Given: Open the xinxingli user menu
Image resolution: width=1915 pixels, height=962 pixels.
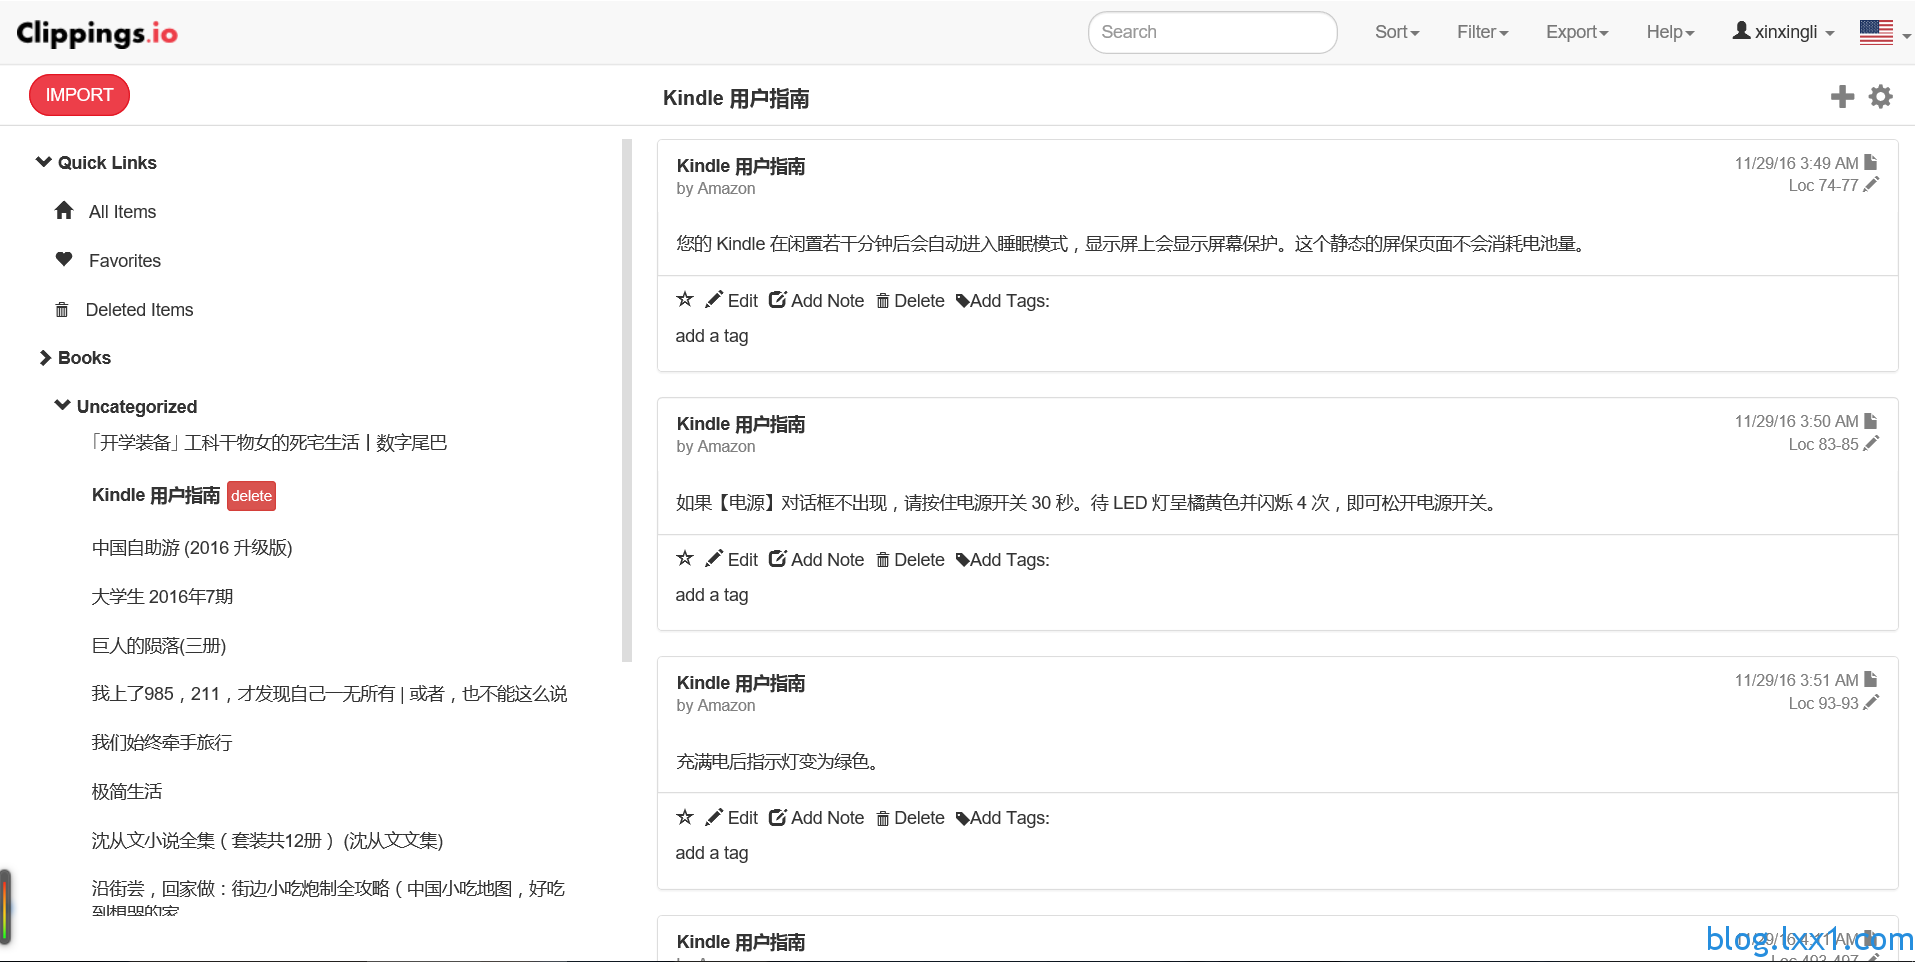Looking at the screenshot, I should point(1784,32).
